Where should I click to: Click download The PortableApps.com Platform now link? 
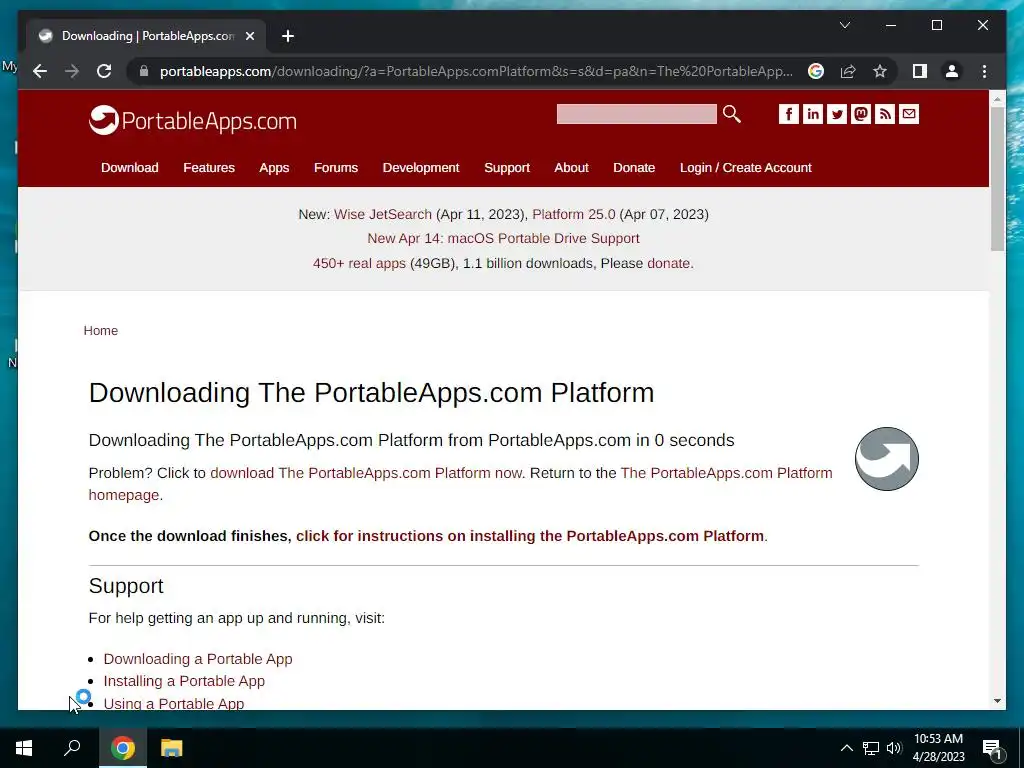pyautogui.click(x=366, y=473)
